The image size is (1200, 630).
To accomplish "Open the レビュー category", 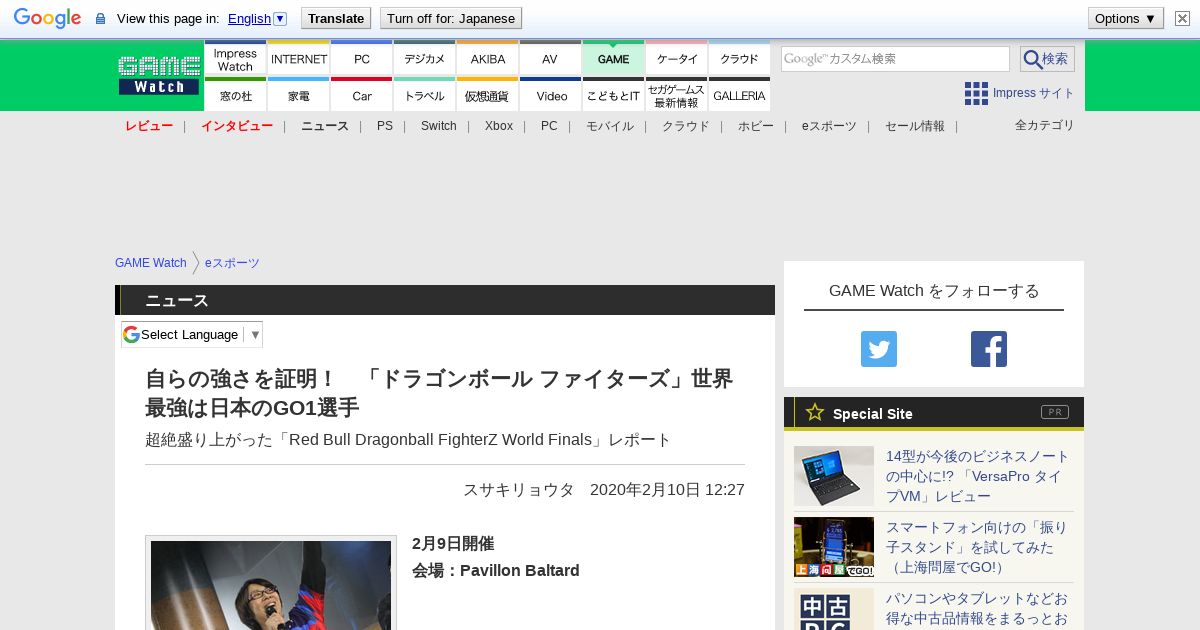I will click(x=149, y=126).
